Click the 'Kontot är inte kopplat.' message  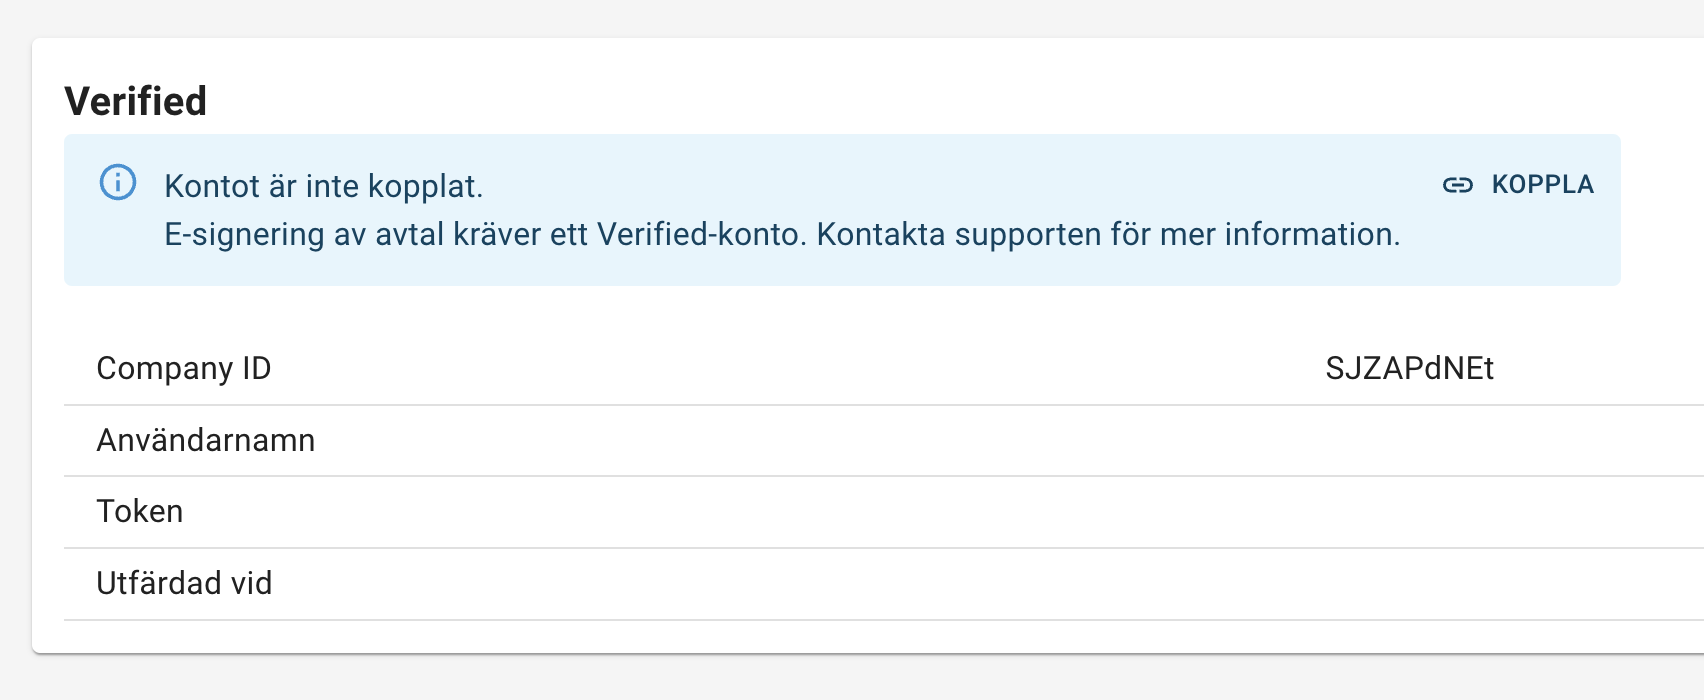pyautogui.click(x=323, y=186)
